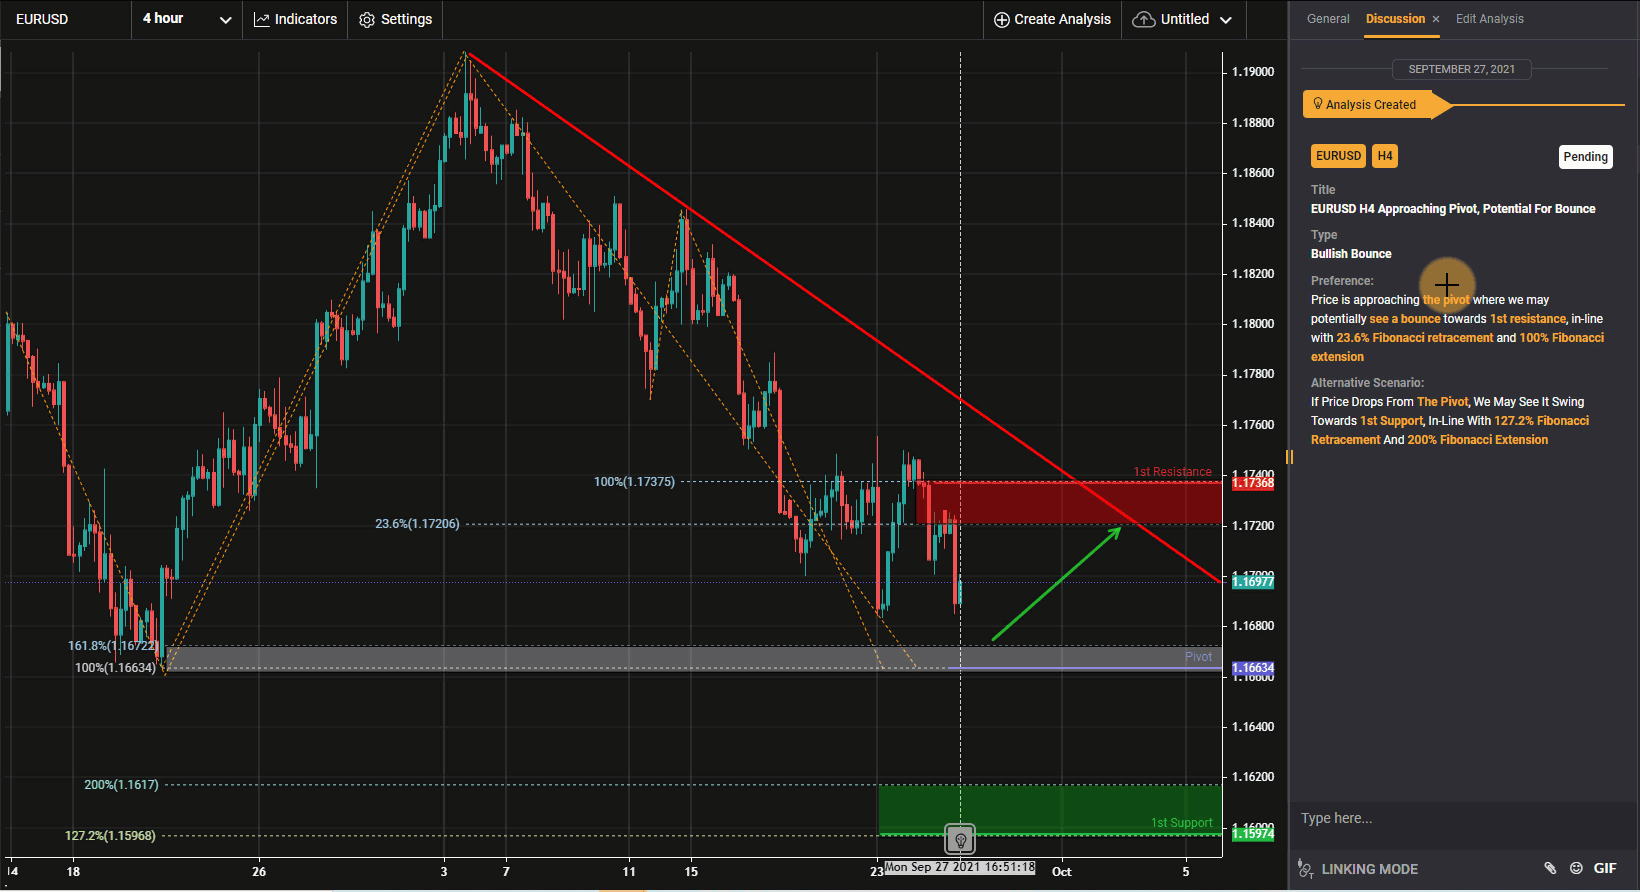Click the lightbulb analysis marker on chart
The image size is (1640, 892).
pyautogui.click(x=960, y=840)
